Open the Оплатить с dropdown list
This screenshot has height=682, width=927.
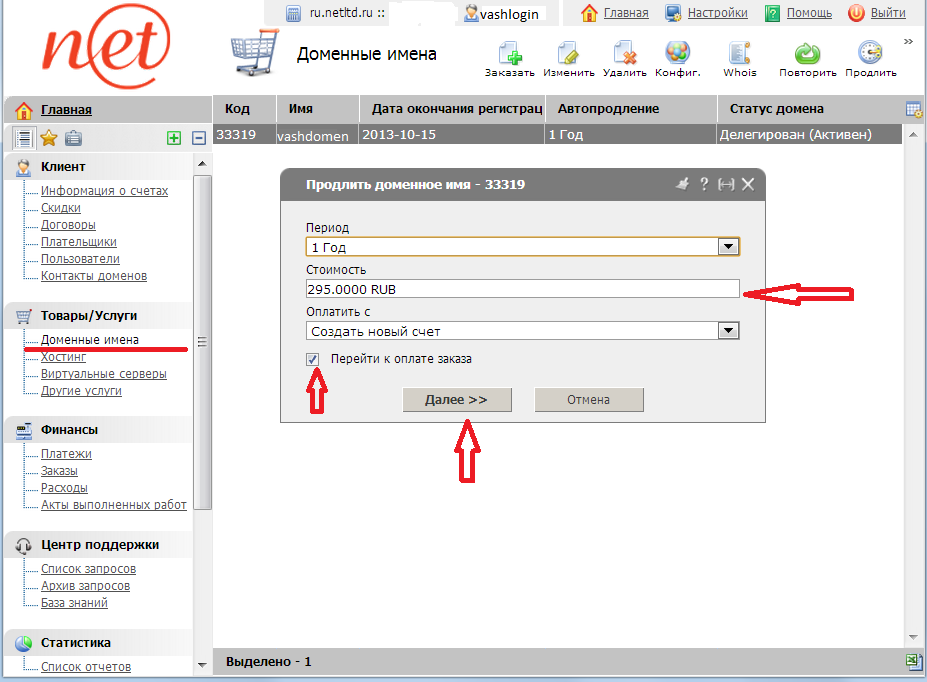729,331
